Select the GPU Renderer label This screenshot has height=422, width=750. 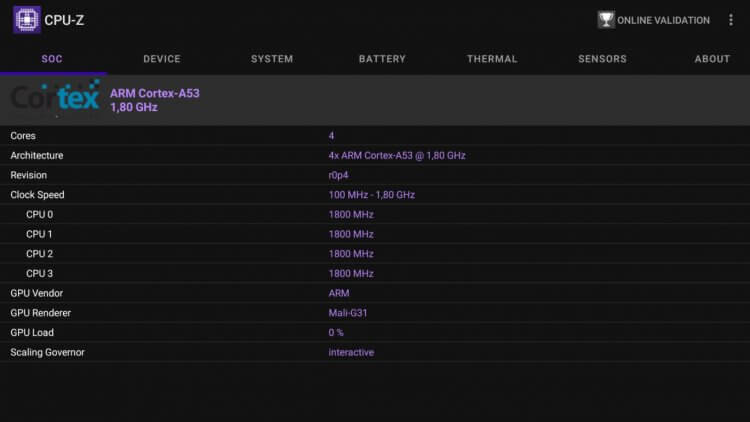pyautogui.click(x=41, y=312)
